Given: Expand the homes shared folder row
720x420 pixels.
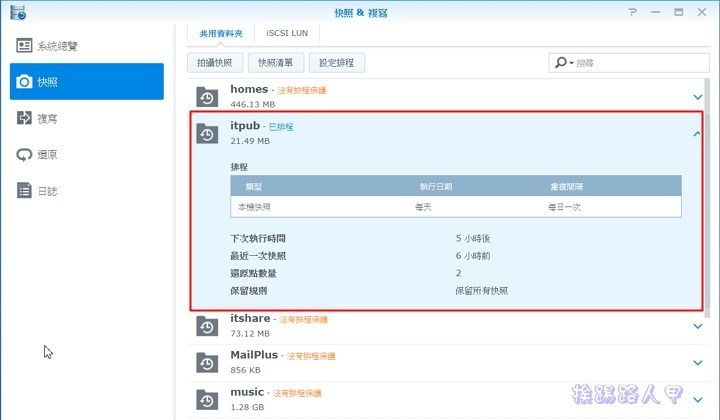Looking at the screenshot, I should point(698,97).
